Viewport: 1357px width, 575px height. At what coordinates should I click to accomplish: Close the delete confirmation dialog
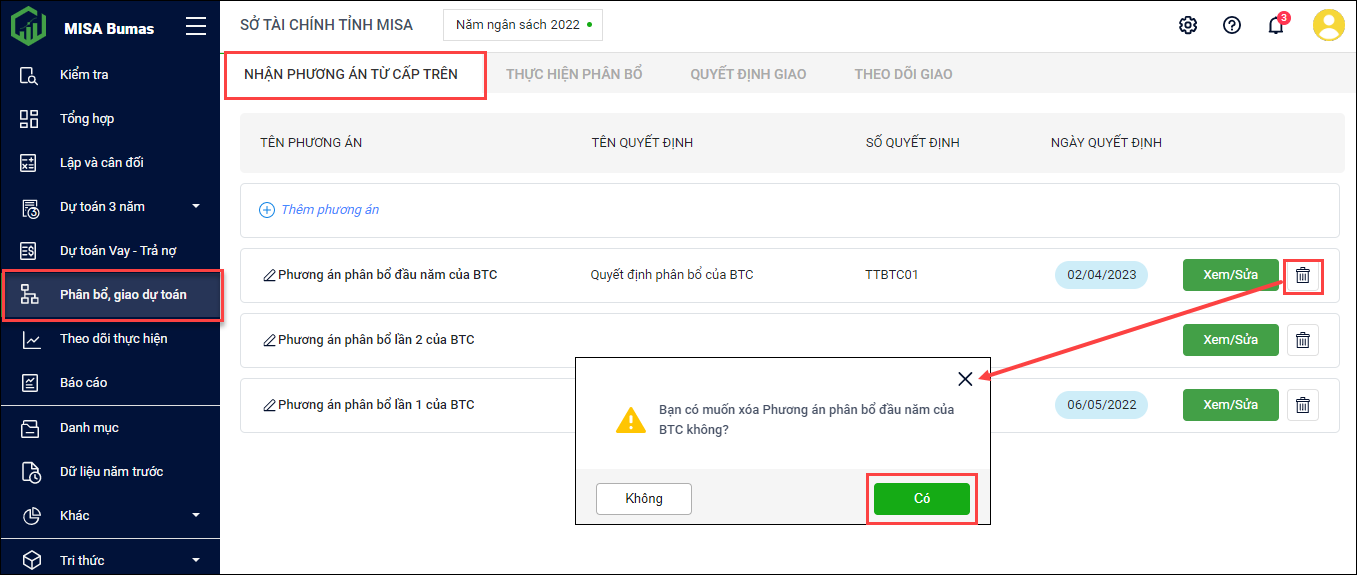(965, 379)
